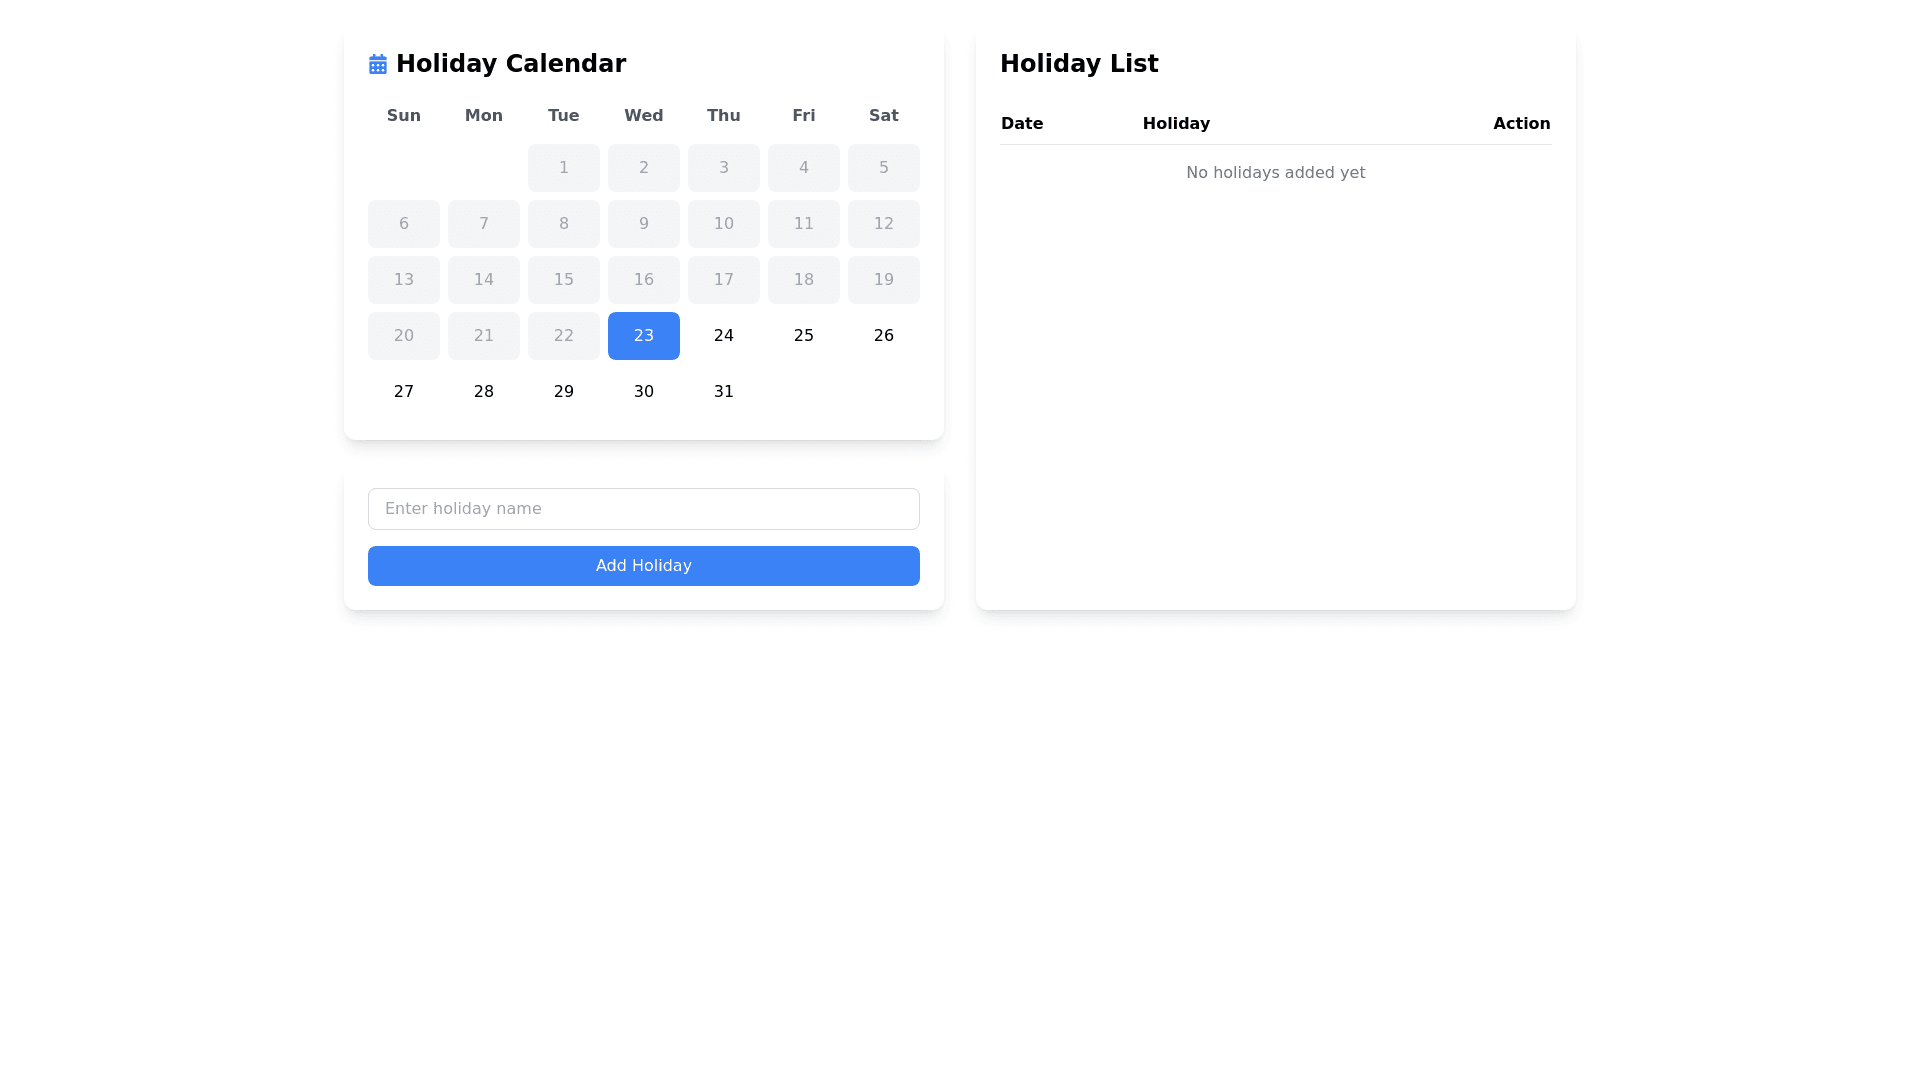Click the Holiday column header
Image resolution: width=1920 pixels, height=1080 pixels.
point(1176,124)
